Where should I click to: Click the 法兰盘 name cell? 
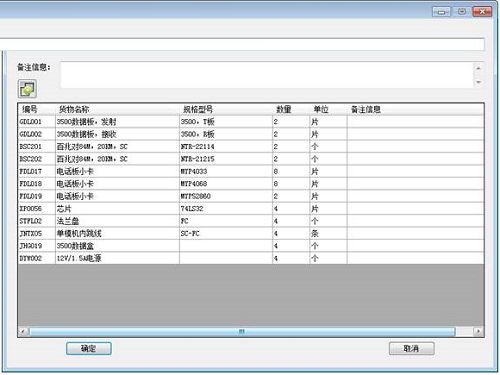tap(117, 221)
